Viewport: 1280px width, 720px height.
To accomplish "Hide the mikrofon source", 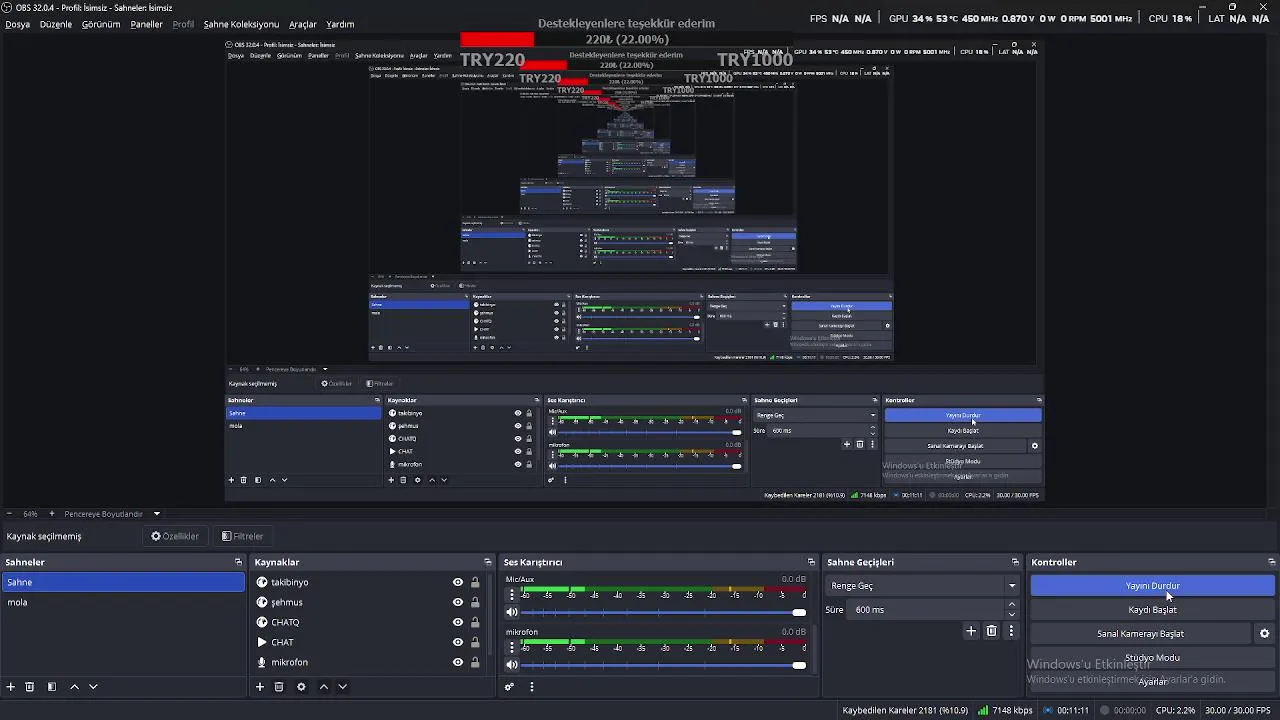I will 458,662.
